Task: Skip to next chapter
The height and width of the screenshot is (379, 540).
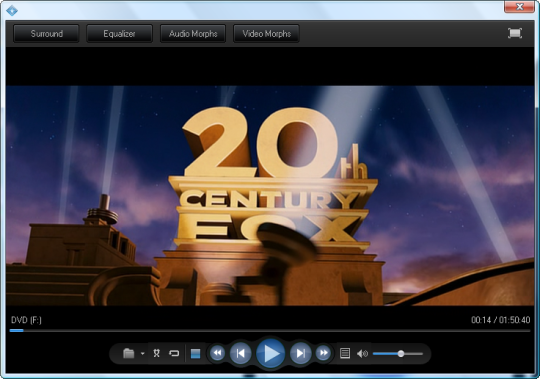Action: tap(301, 353)
